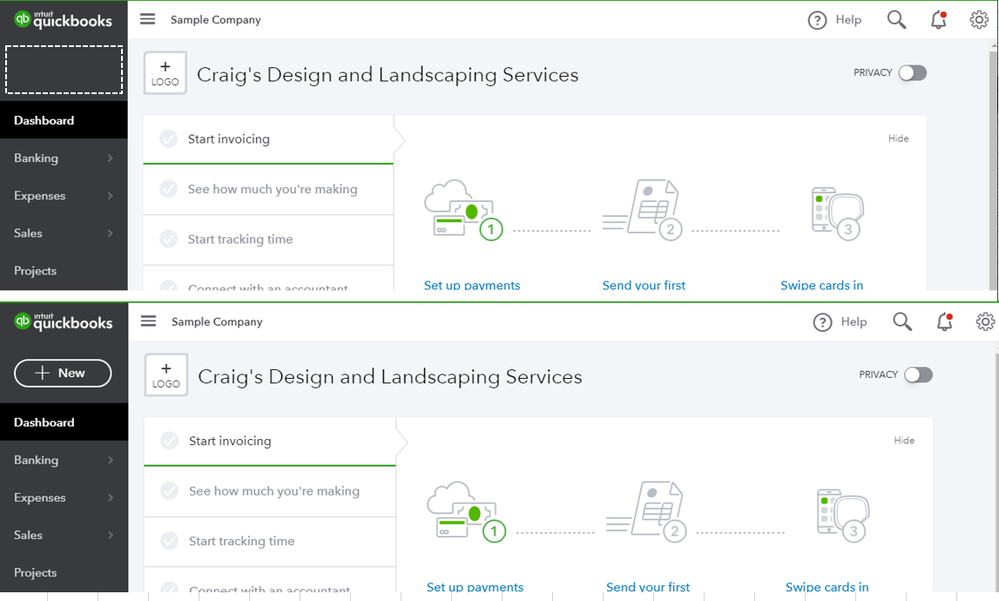Open Dashboard in top screenshot sidebar
The width and height of the screenshot is (999, 601).
click(64, 120)
